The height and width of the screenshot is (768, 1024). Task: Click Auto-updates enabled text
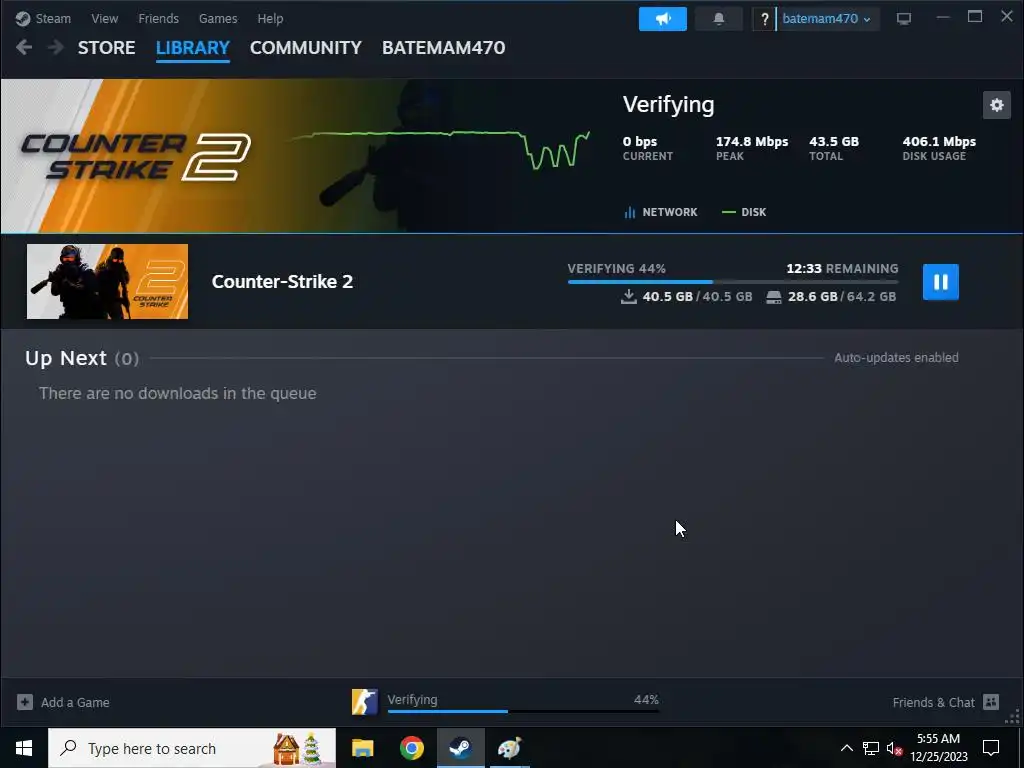(x=896, y=358)
